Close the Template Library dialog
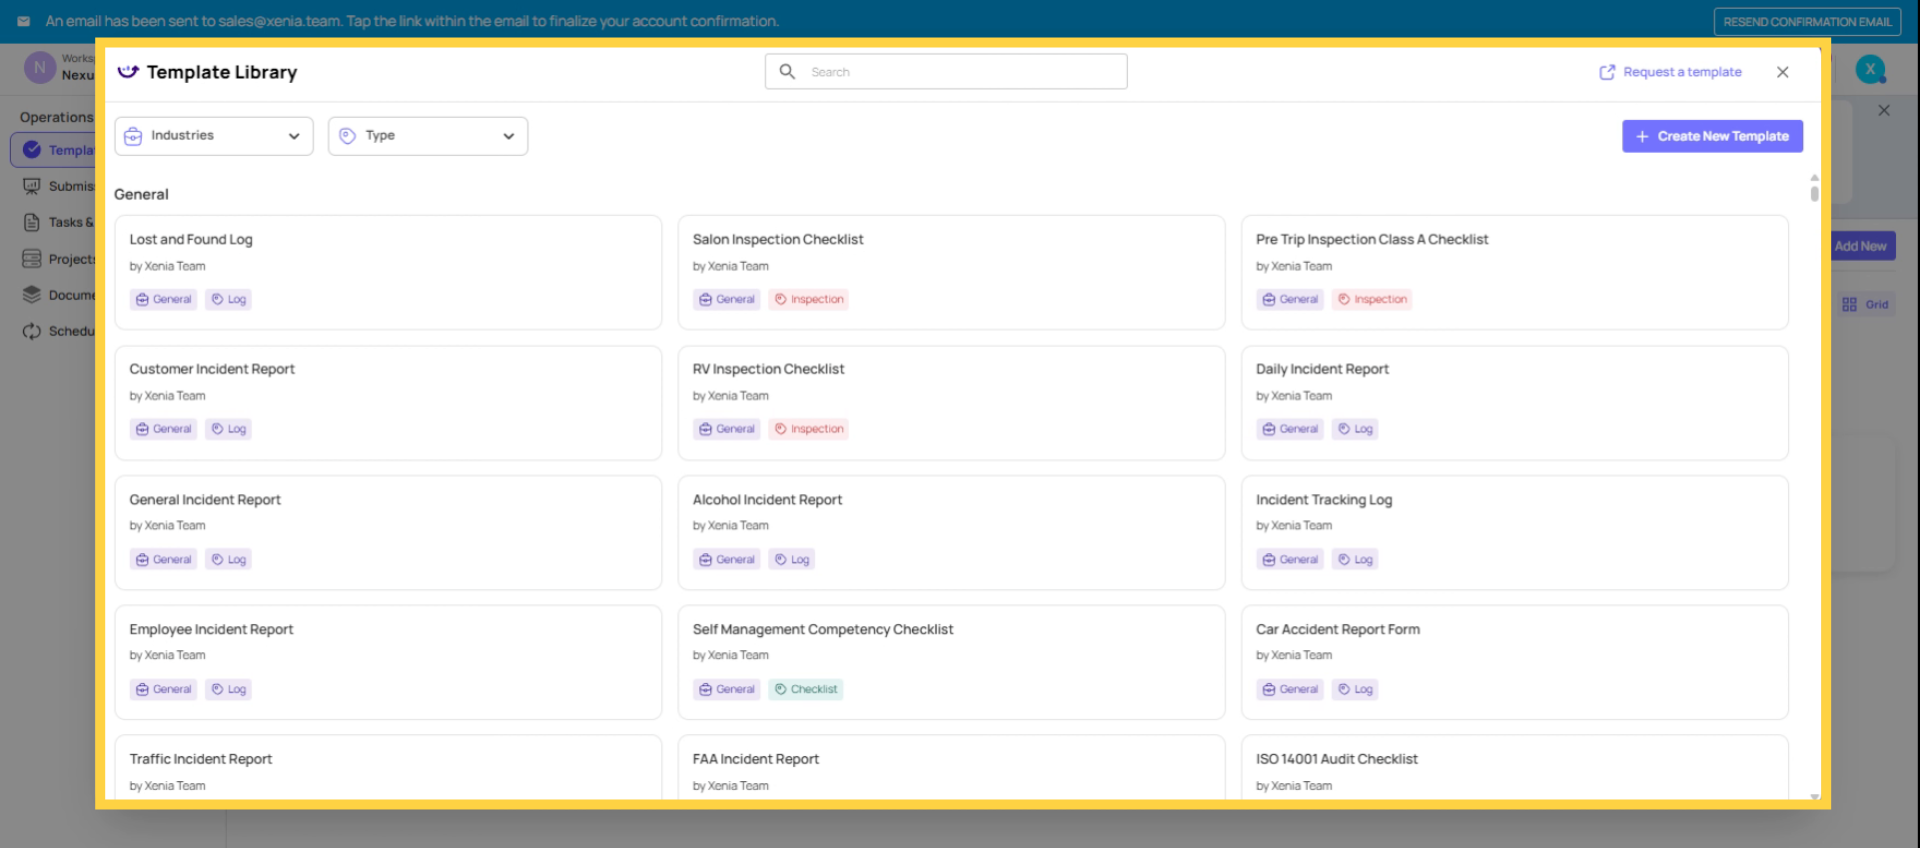This screenshot has width=1920, height=848. (1783, 72)
